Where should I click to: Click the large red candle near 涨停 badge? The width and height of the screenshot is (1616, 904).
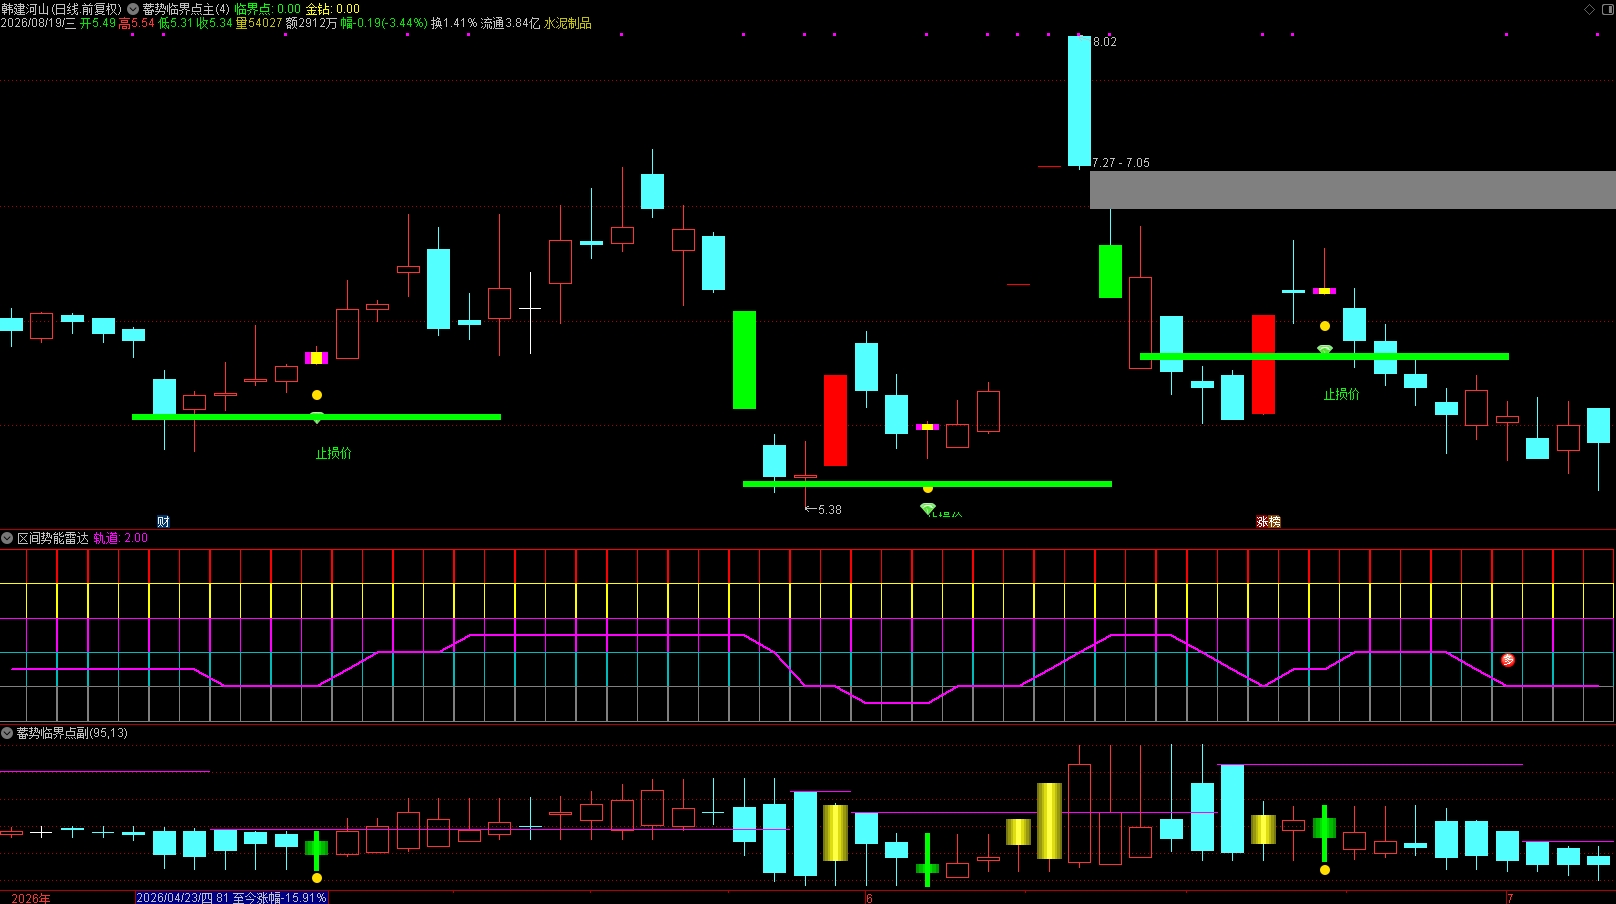(x=1263, y=364)
